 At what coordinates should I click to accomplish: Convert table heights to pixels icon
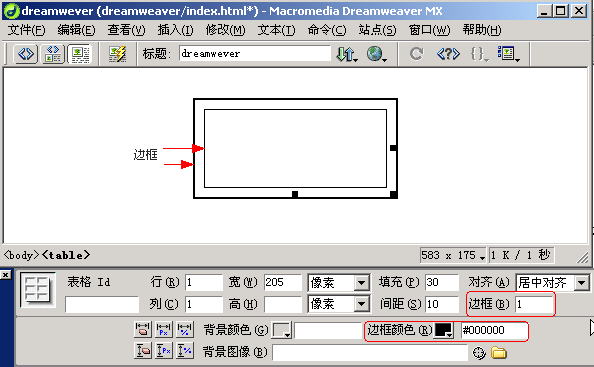click(x=164, y=350)
